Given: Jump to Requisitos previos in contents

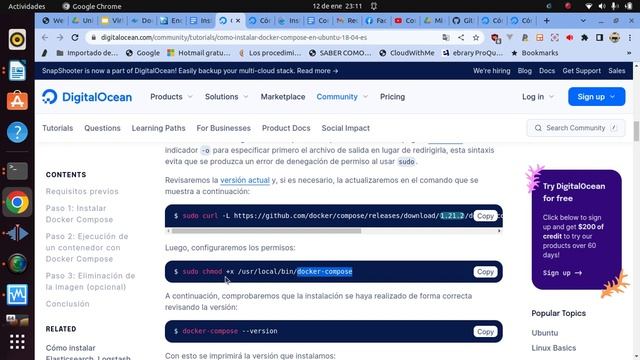Looking at the screenshot, I should click(82, 191).
